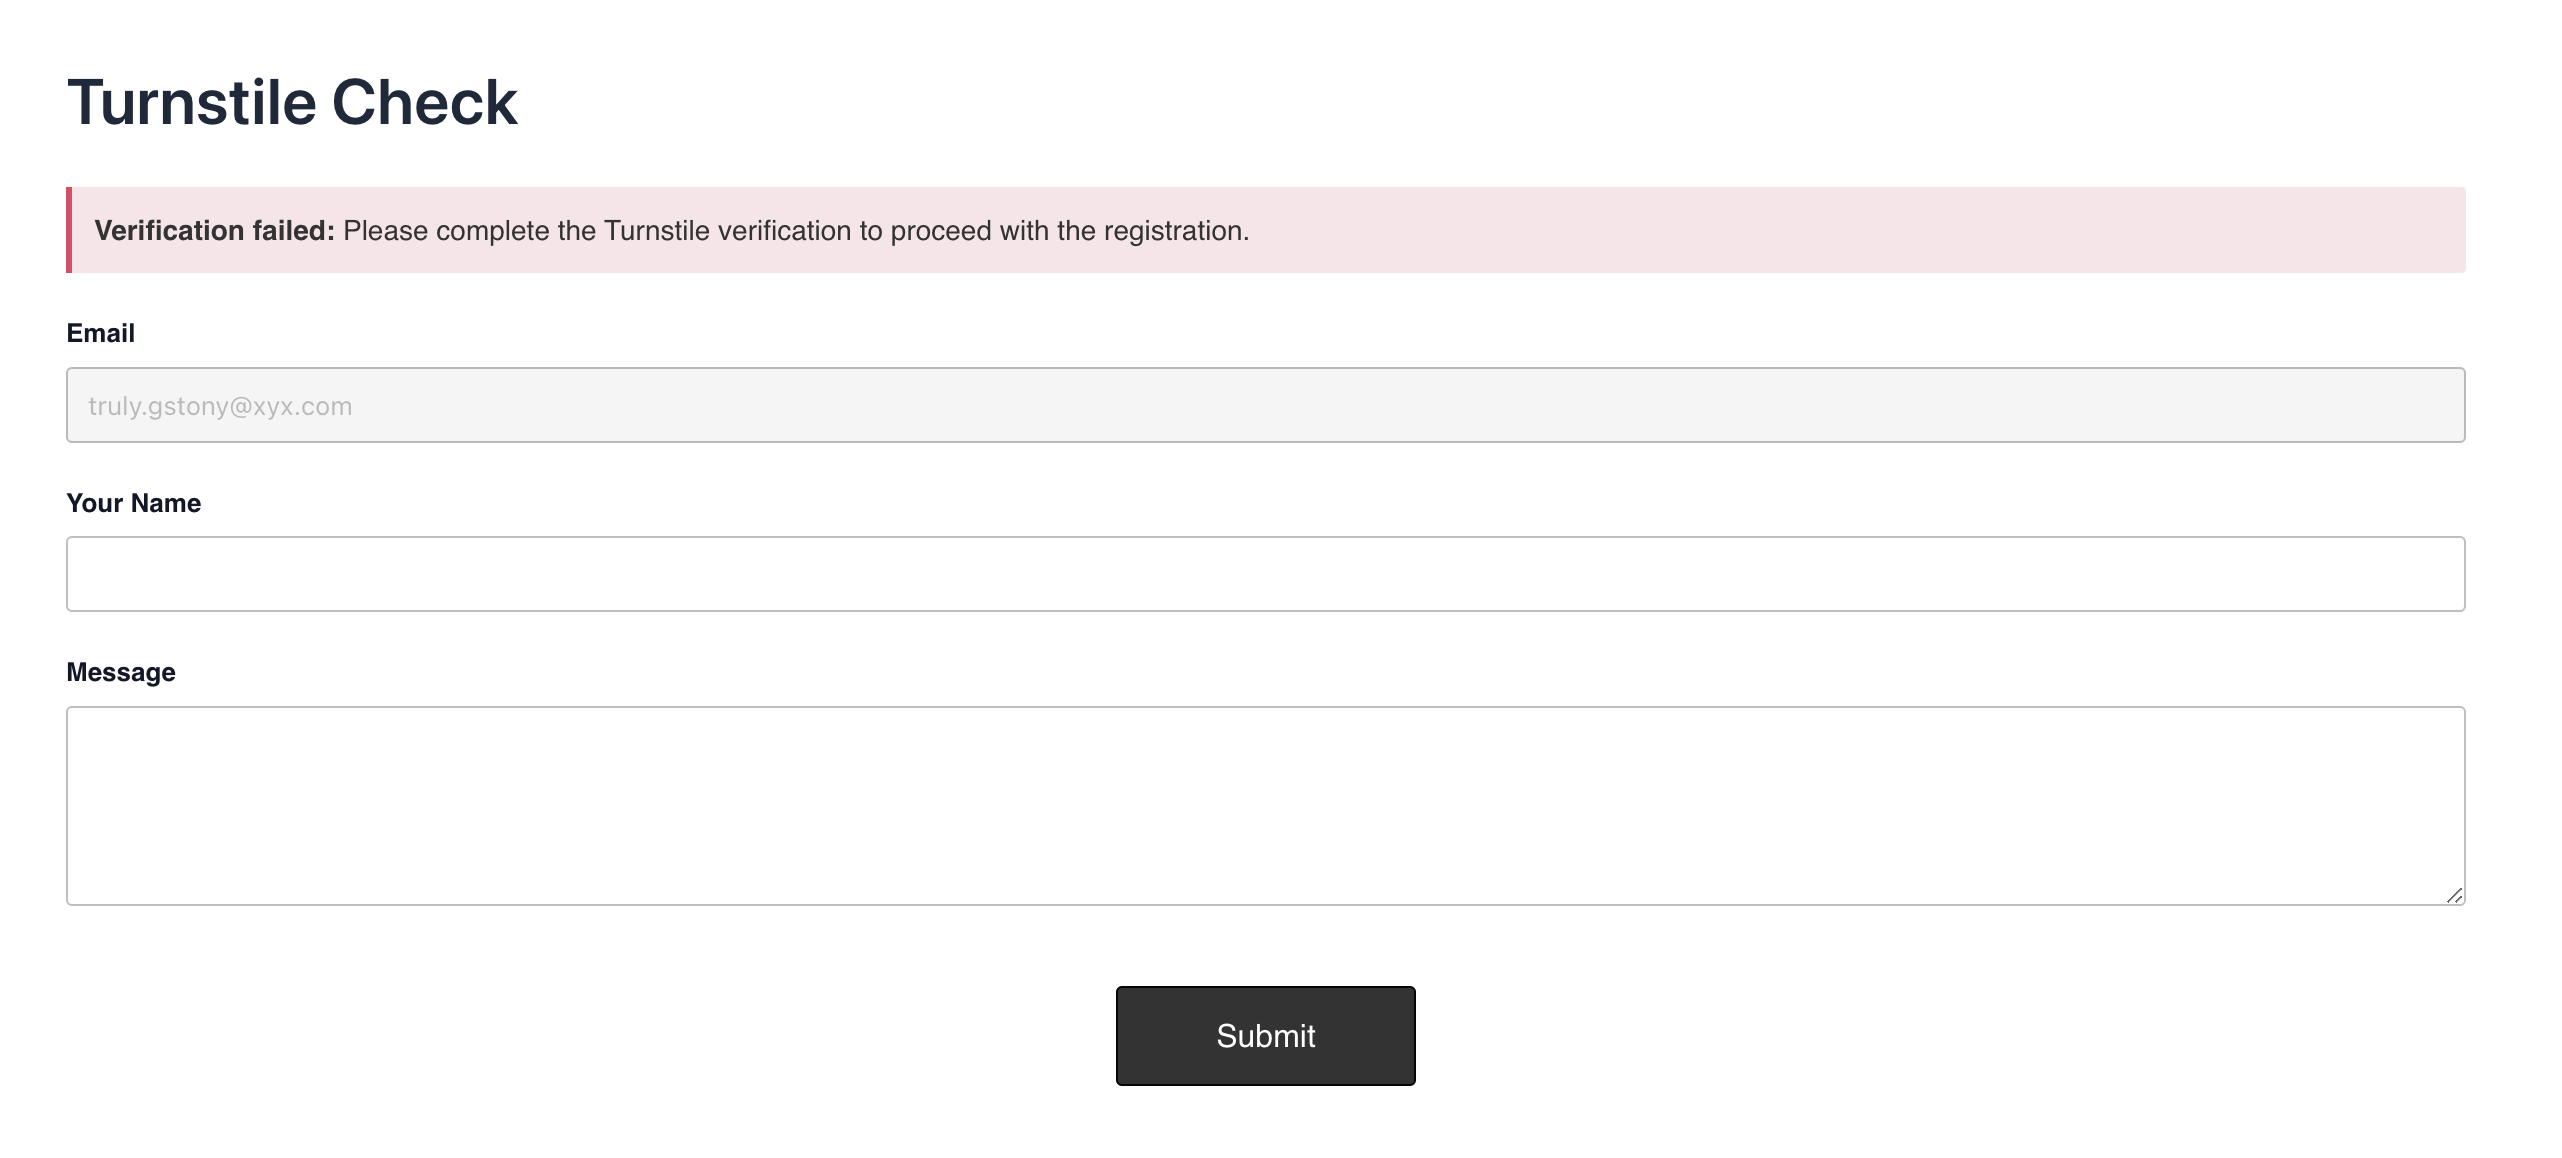Click the bold "Verification failed:" text

214,231
